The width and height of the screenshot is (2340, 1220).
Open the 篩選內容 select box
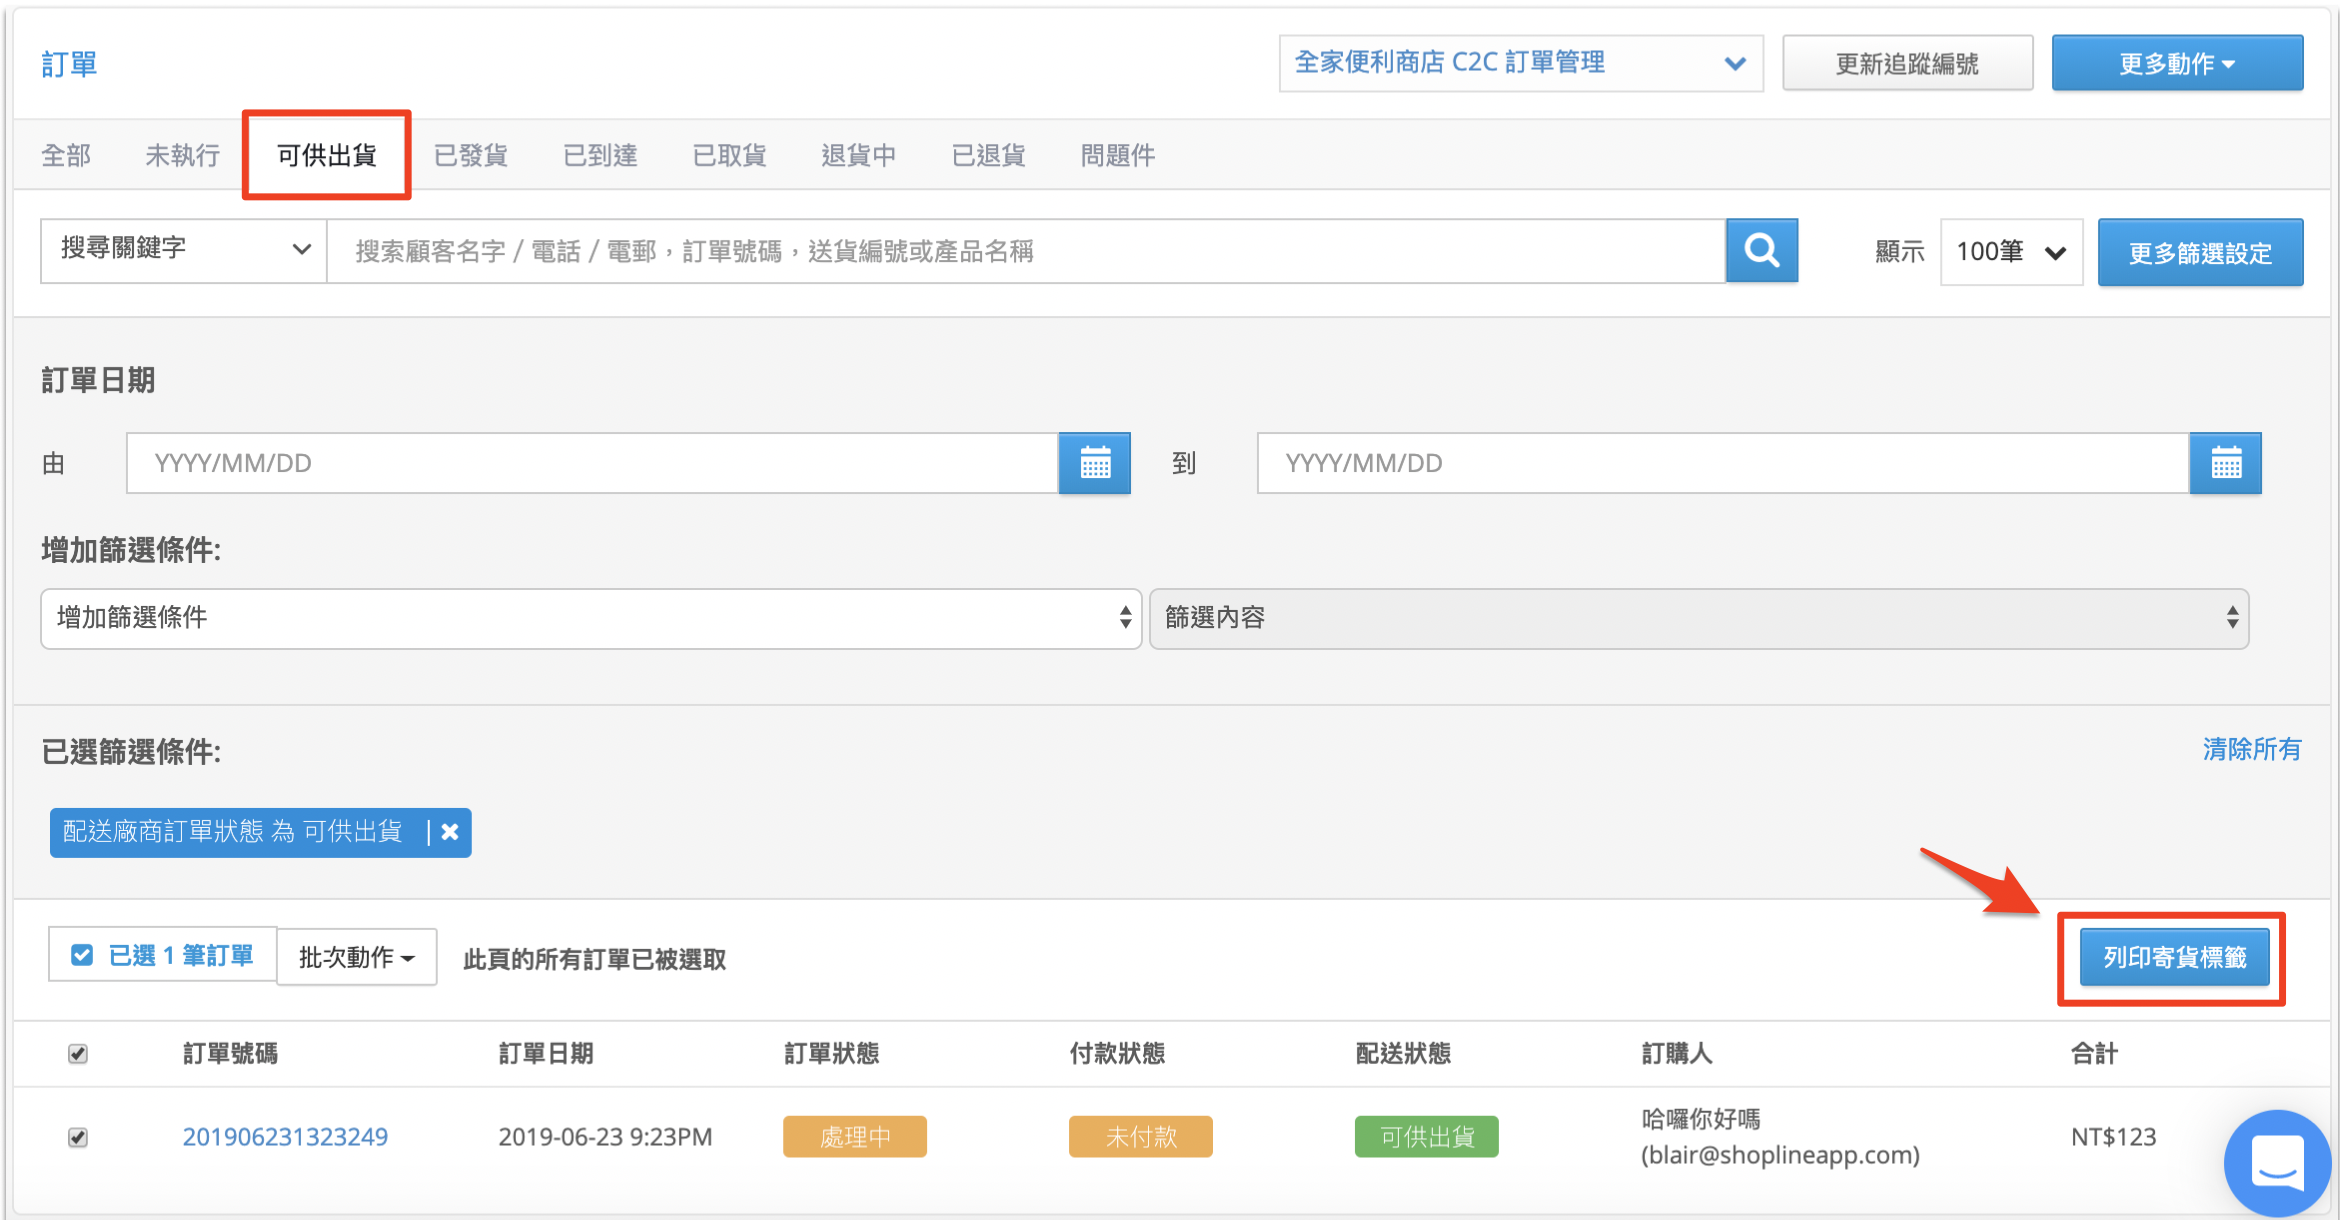(x=1699, y=618)
